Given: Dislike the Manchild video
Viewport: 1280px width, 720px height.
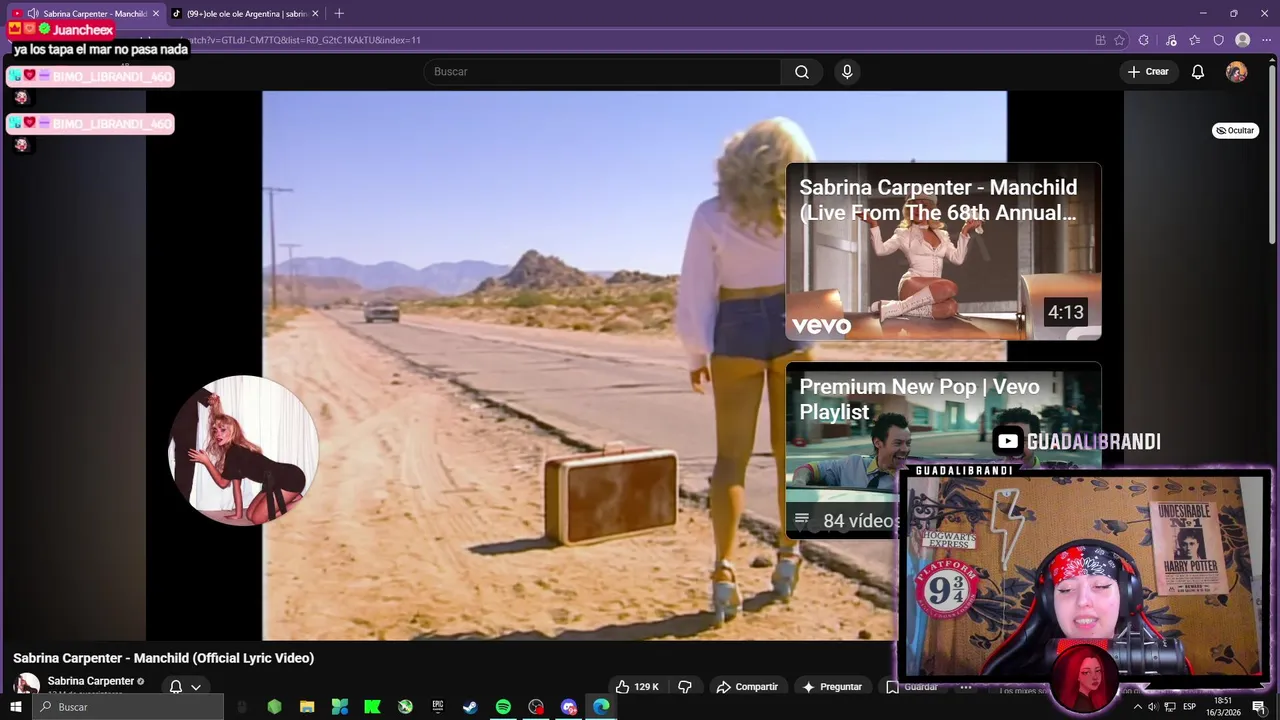Looking at the screenshot, I should pyautogui.click(x=685, y=687).
